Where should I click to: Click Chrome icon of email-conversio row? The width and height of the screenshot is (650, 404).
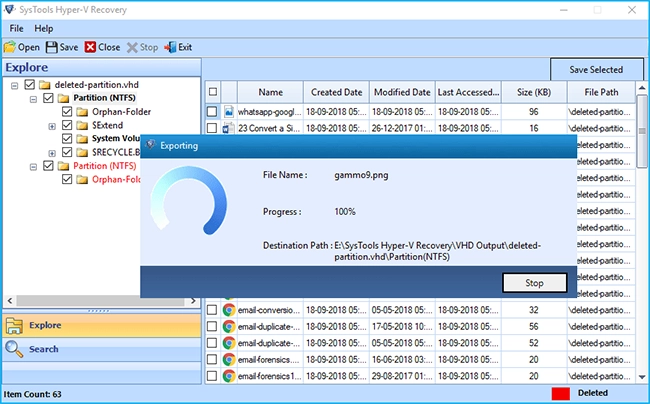[x=229, y=310]
